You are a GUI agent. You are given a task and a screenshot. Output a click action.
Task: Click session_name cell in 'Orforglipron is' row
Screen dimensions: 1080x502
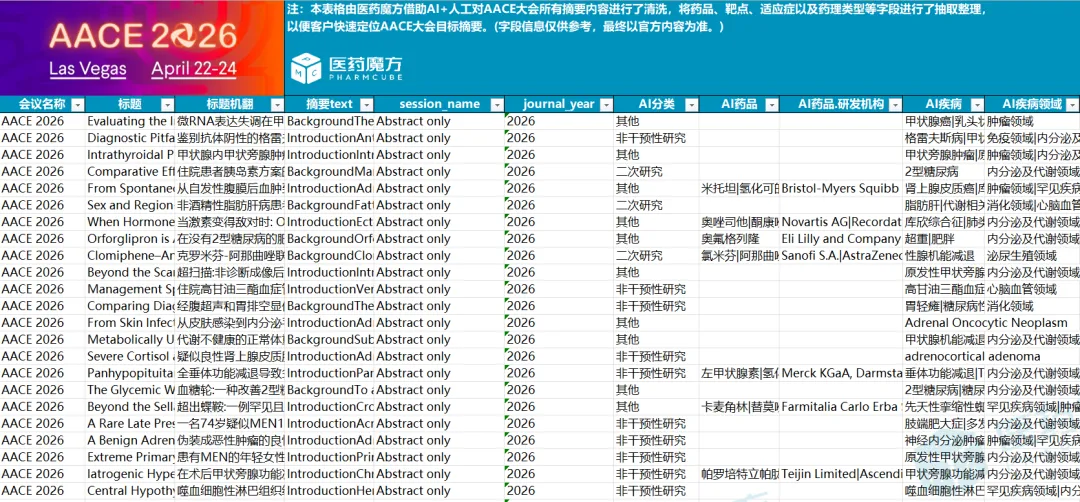[x=439, y=239]
